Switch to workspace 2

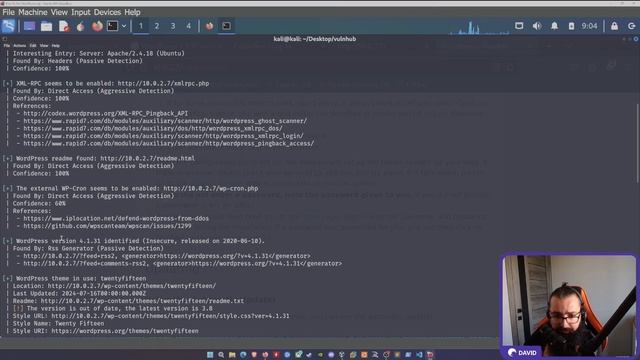pos(157,26)
